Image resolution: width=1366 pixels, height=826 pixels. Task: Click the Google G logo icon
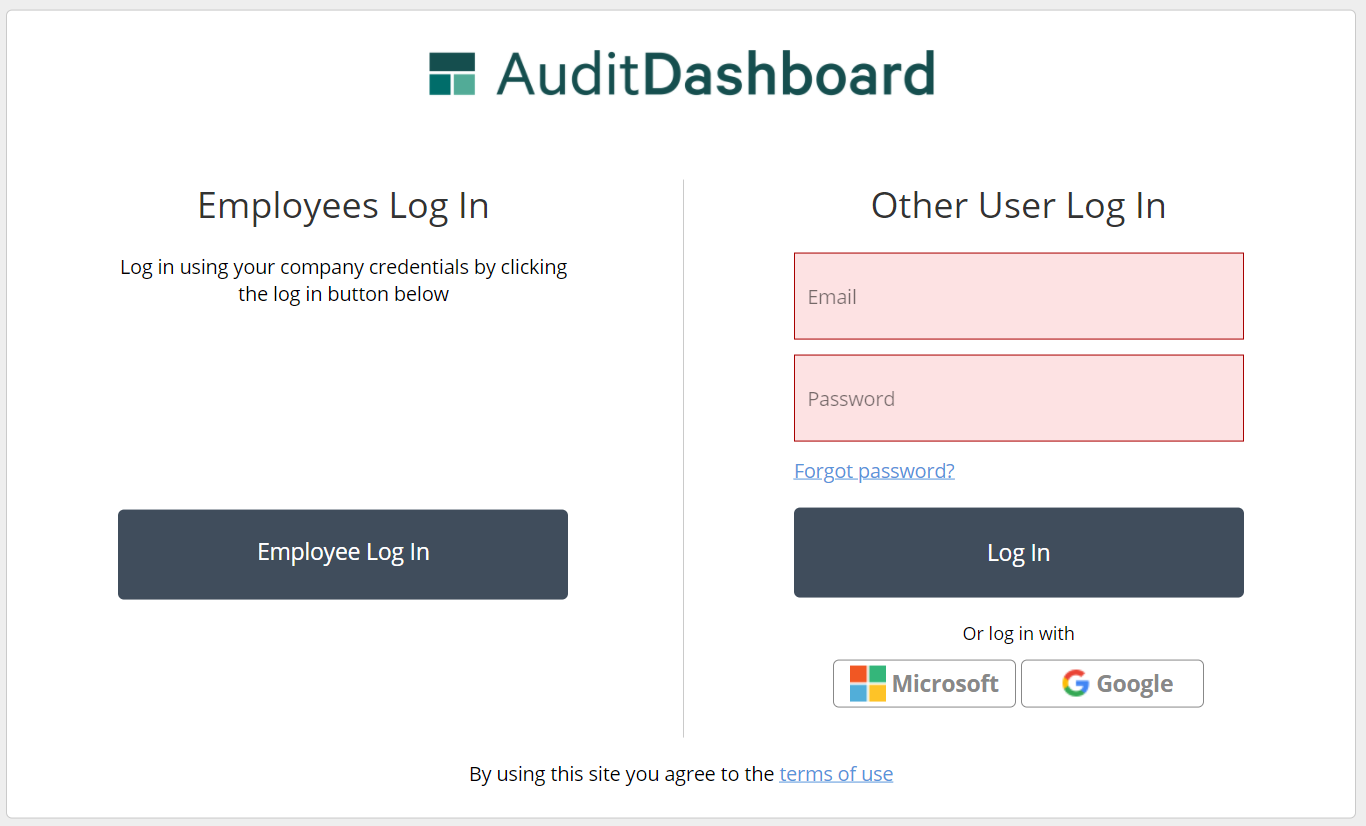(x=1075, y=684)
